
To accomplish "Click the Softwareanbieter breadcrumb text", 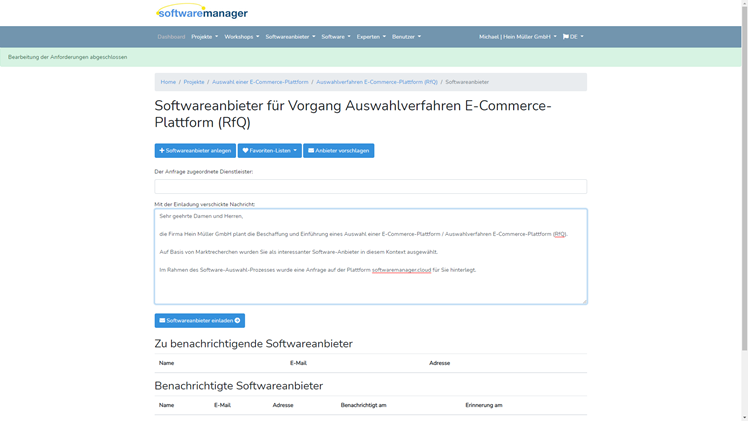I will 467,82.
